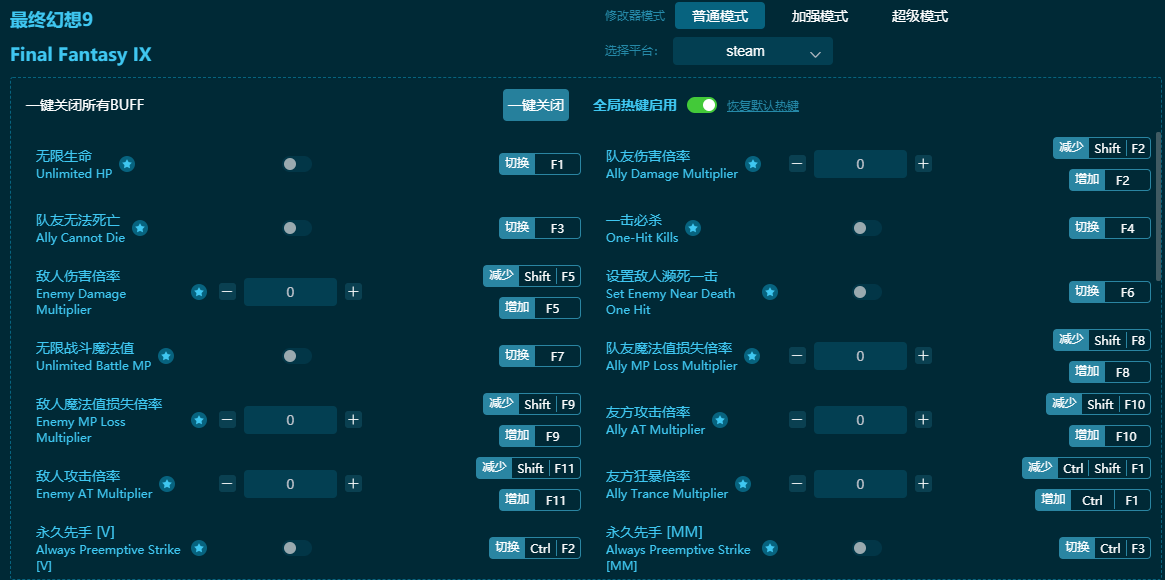Click the 一键关闭 button

point(535,105)
